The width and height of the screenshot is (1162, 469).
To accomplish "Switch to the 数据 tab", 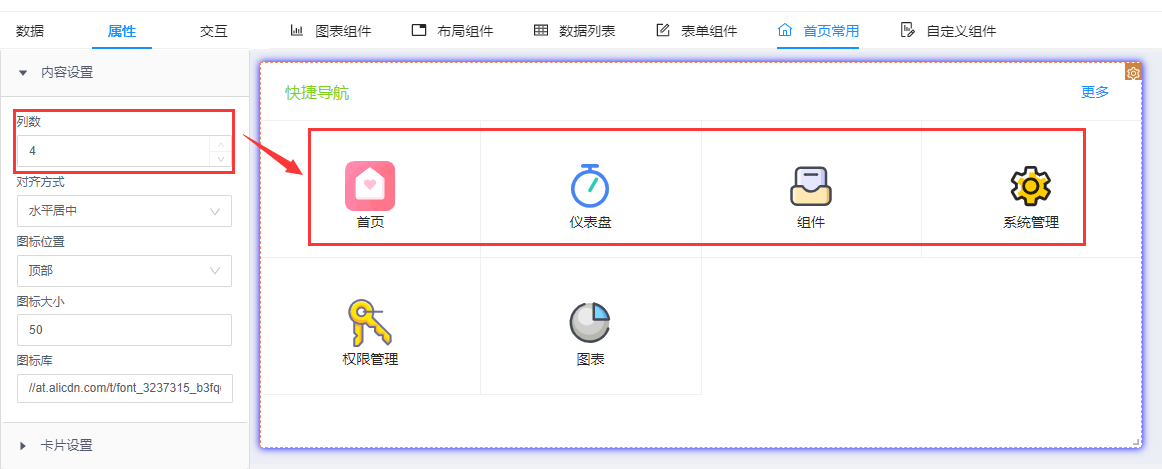I will pyautogui.click(x=30, y=31).
